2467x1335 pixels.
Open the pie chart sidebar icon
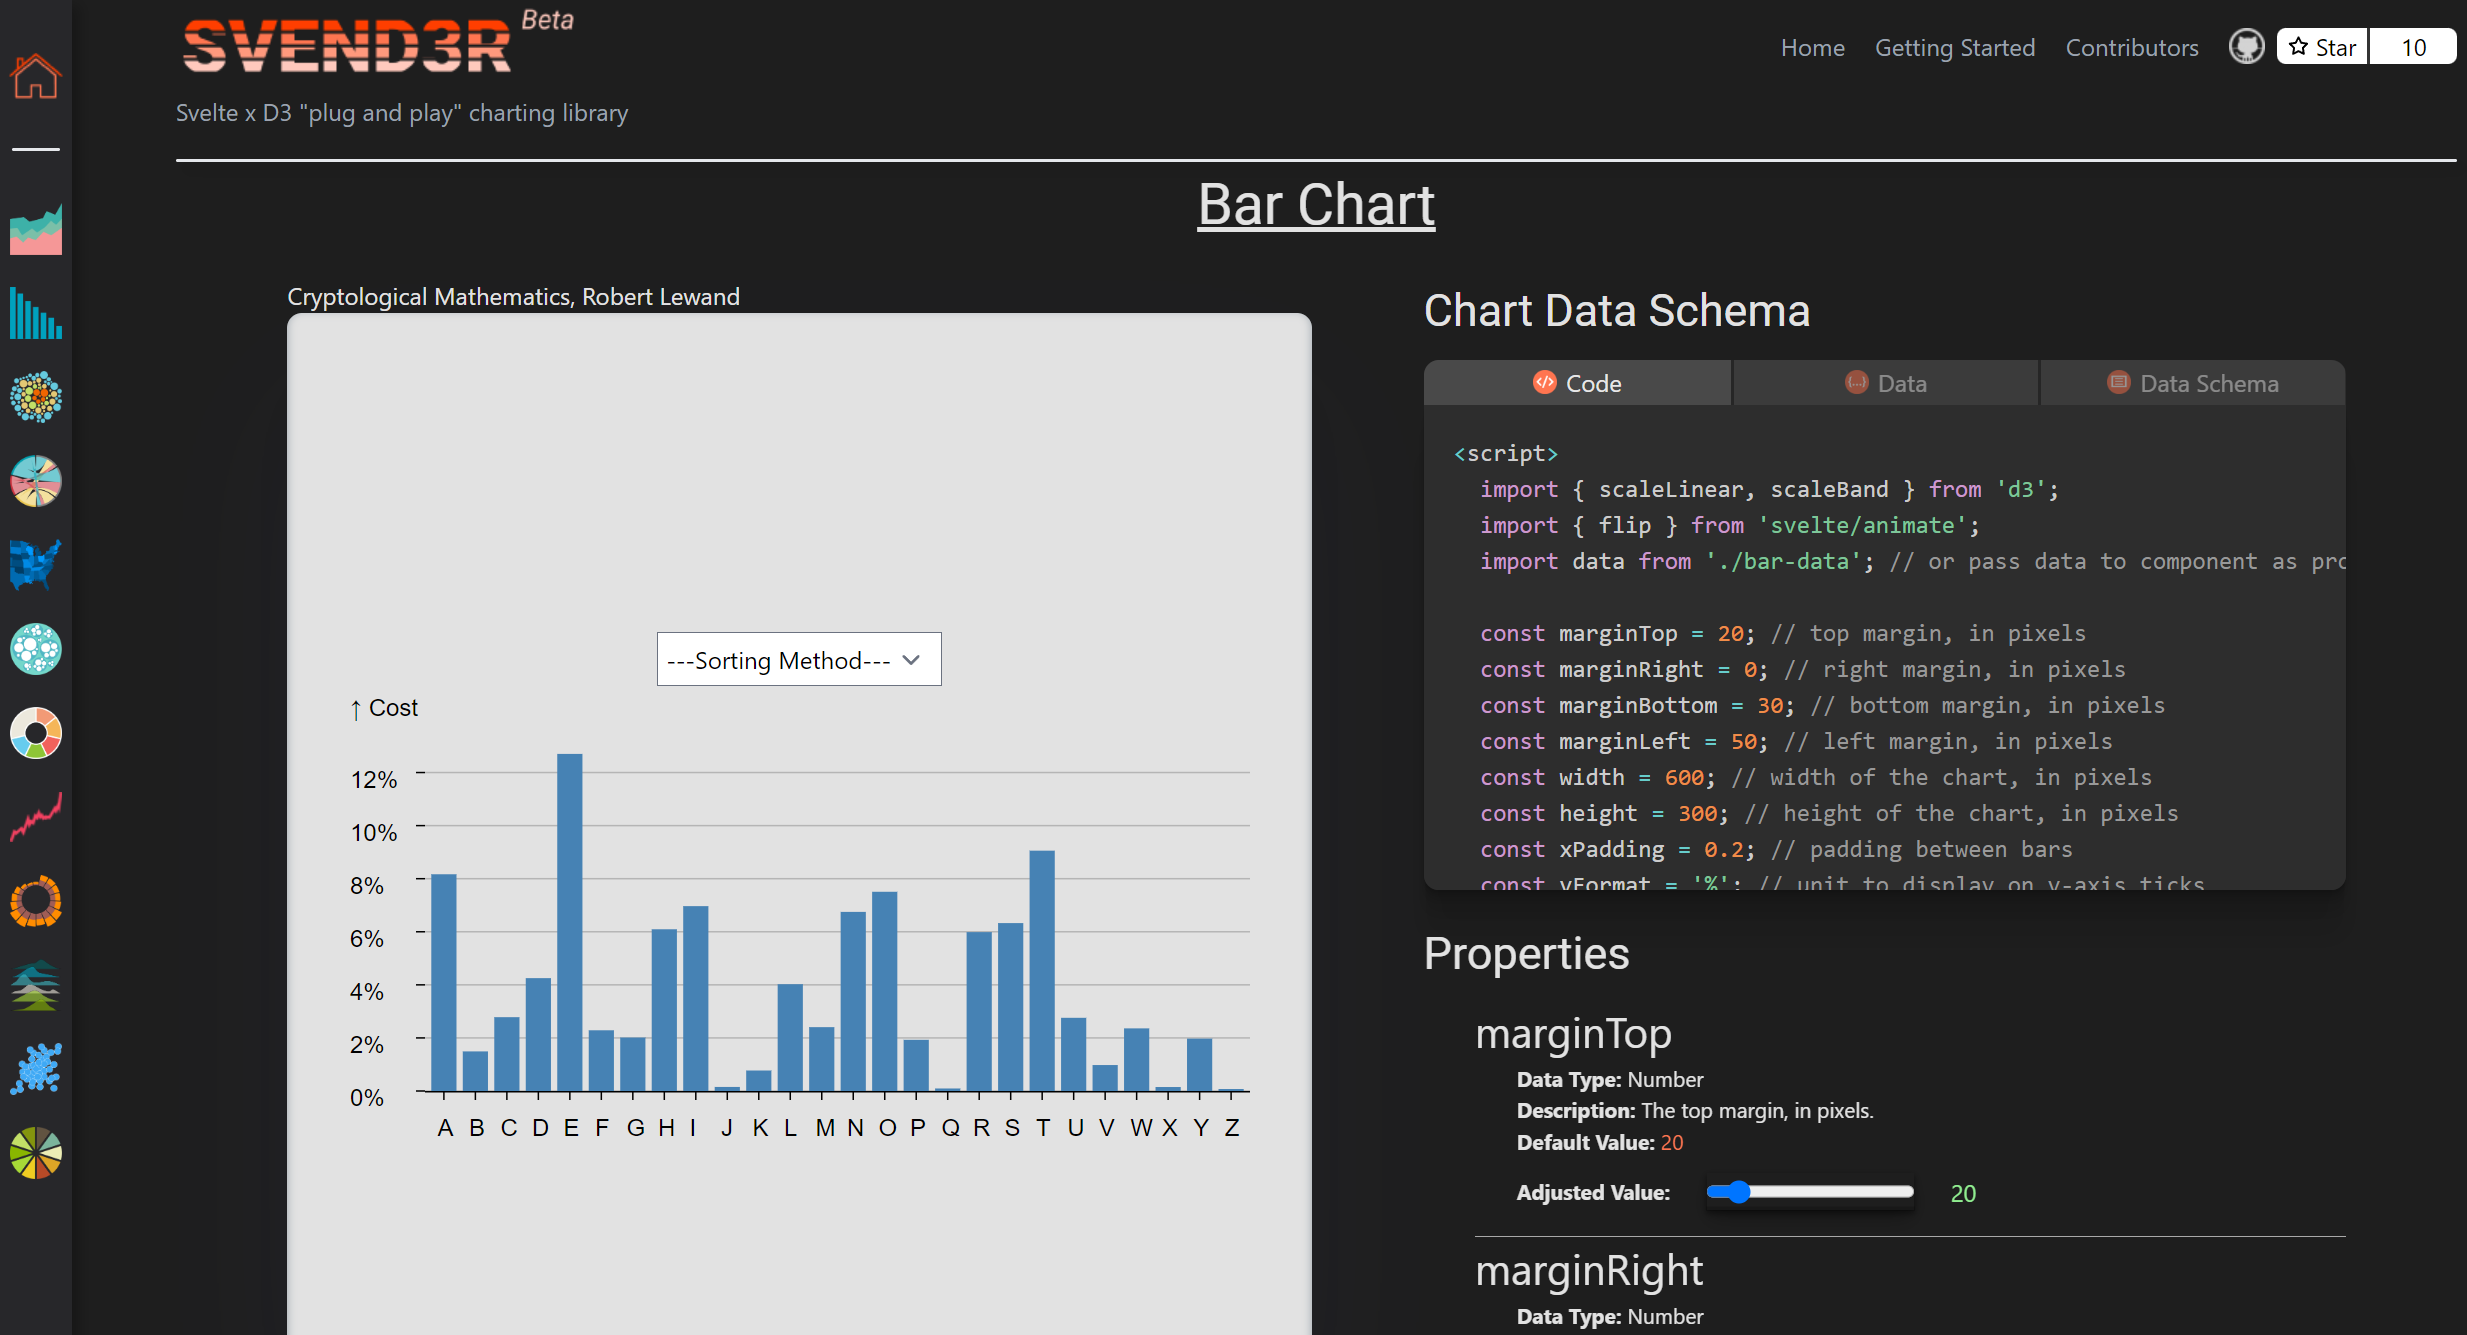(x=36, y=1153)
